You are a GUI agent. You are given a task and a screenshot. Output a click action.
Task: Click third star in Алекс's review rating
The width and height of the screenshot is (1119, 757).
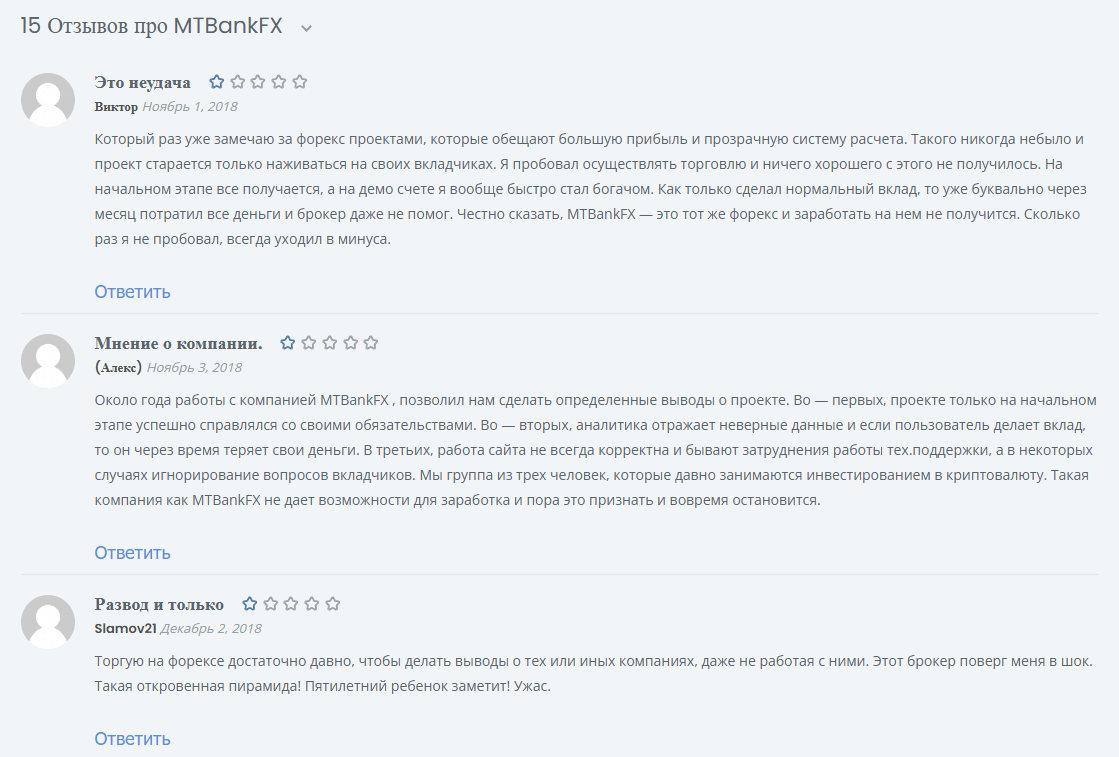[x=329, y=343]
